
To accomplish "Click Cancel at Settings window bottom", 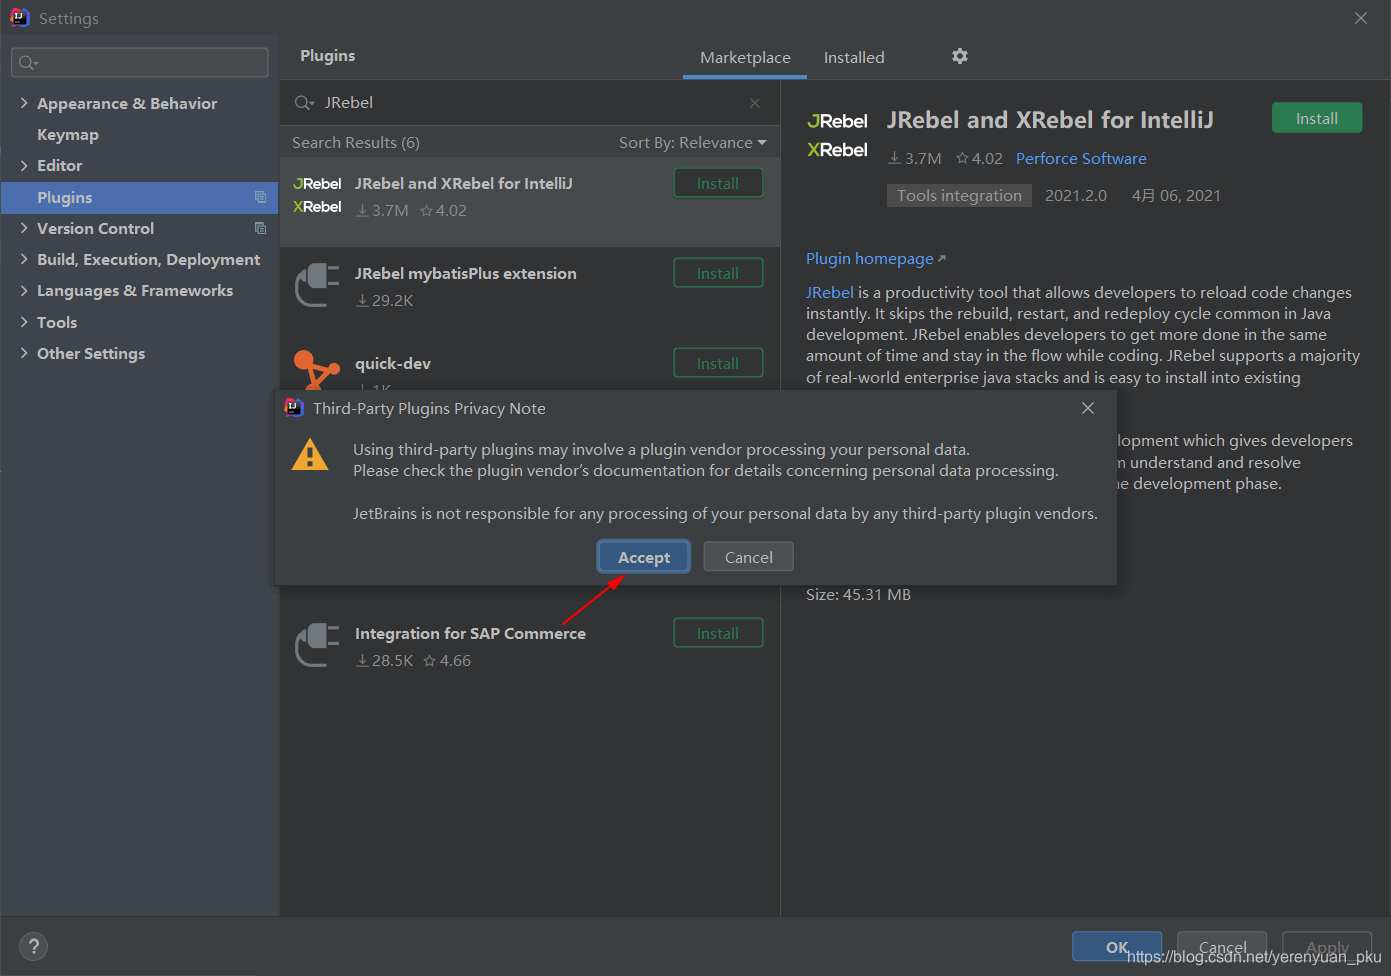I will pyautogui.click(x=1222, y=947).
